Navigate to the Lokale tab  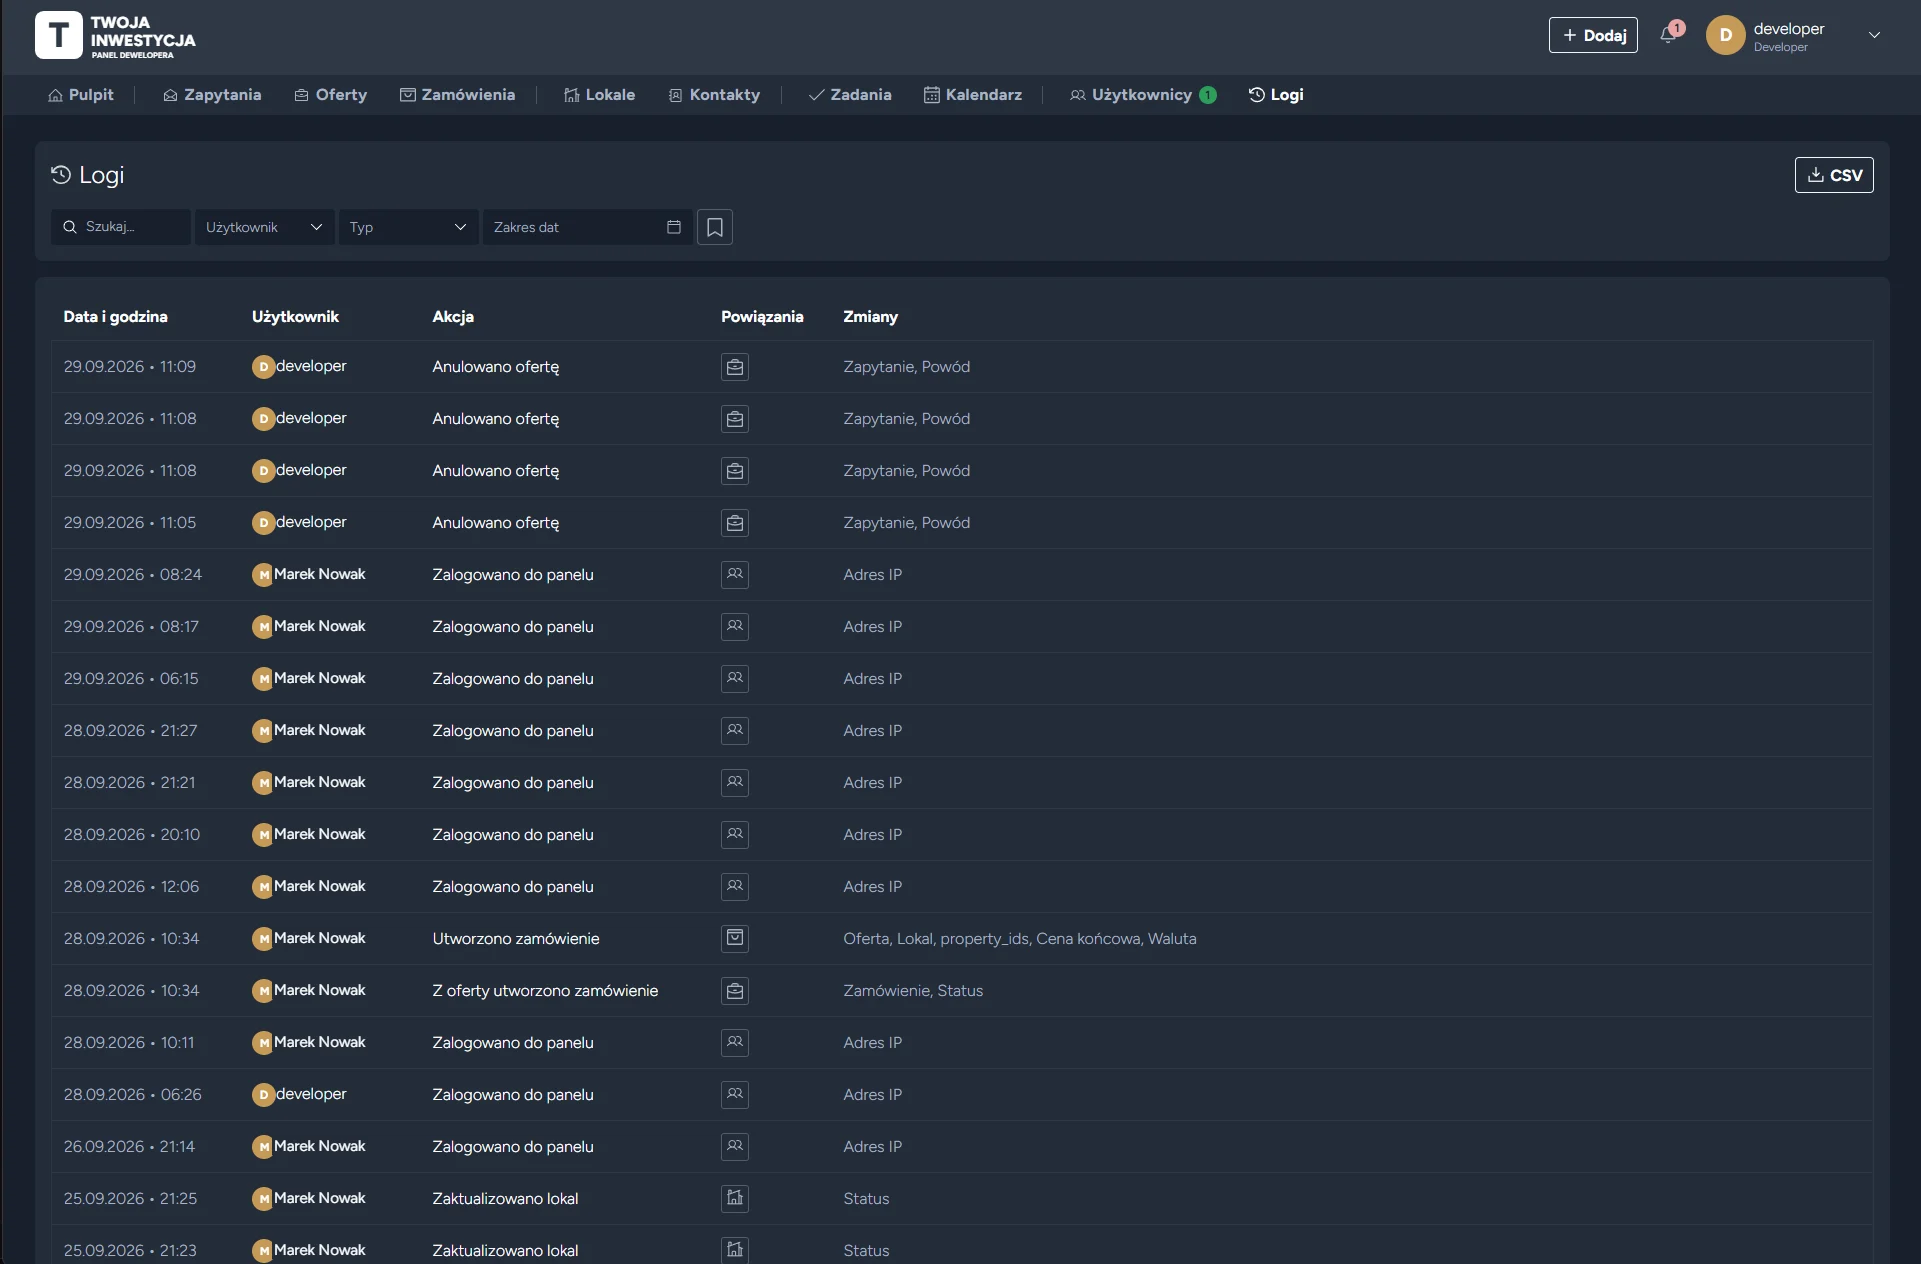[600, 95]
